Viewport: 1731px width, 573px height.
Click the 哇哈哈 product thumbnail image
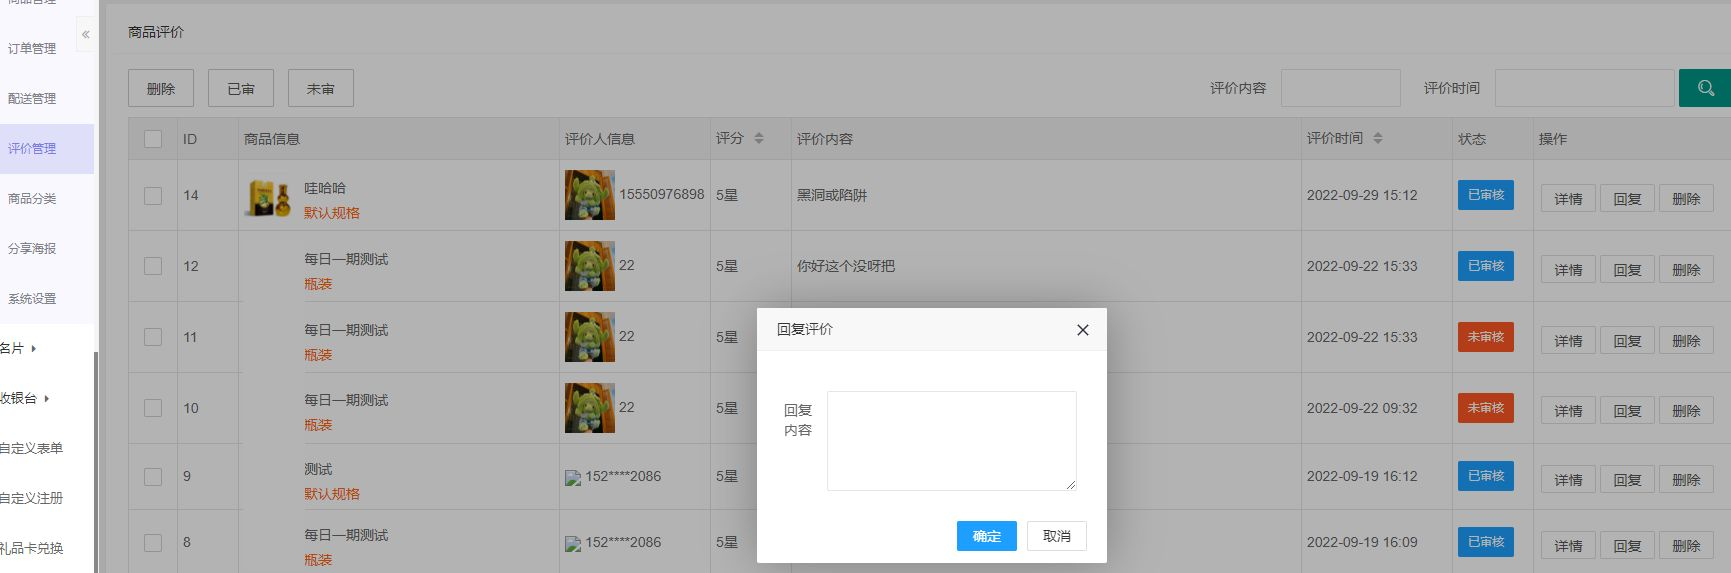click(x=268, y=199)
